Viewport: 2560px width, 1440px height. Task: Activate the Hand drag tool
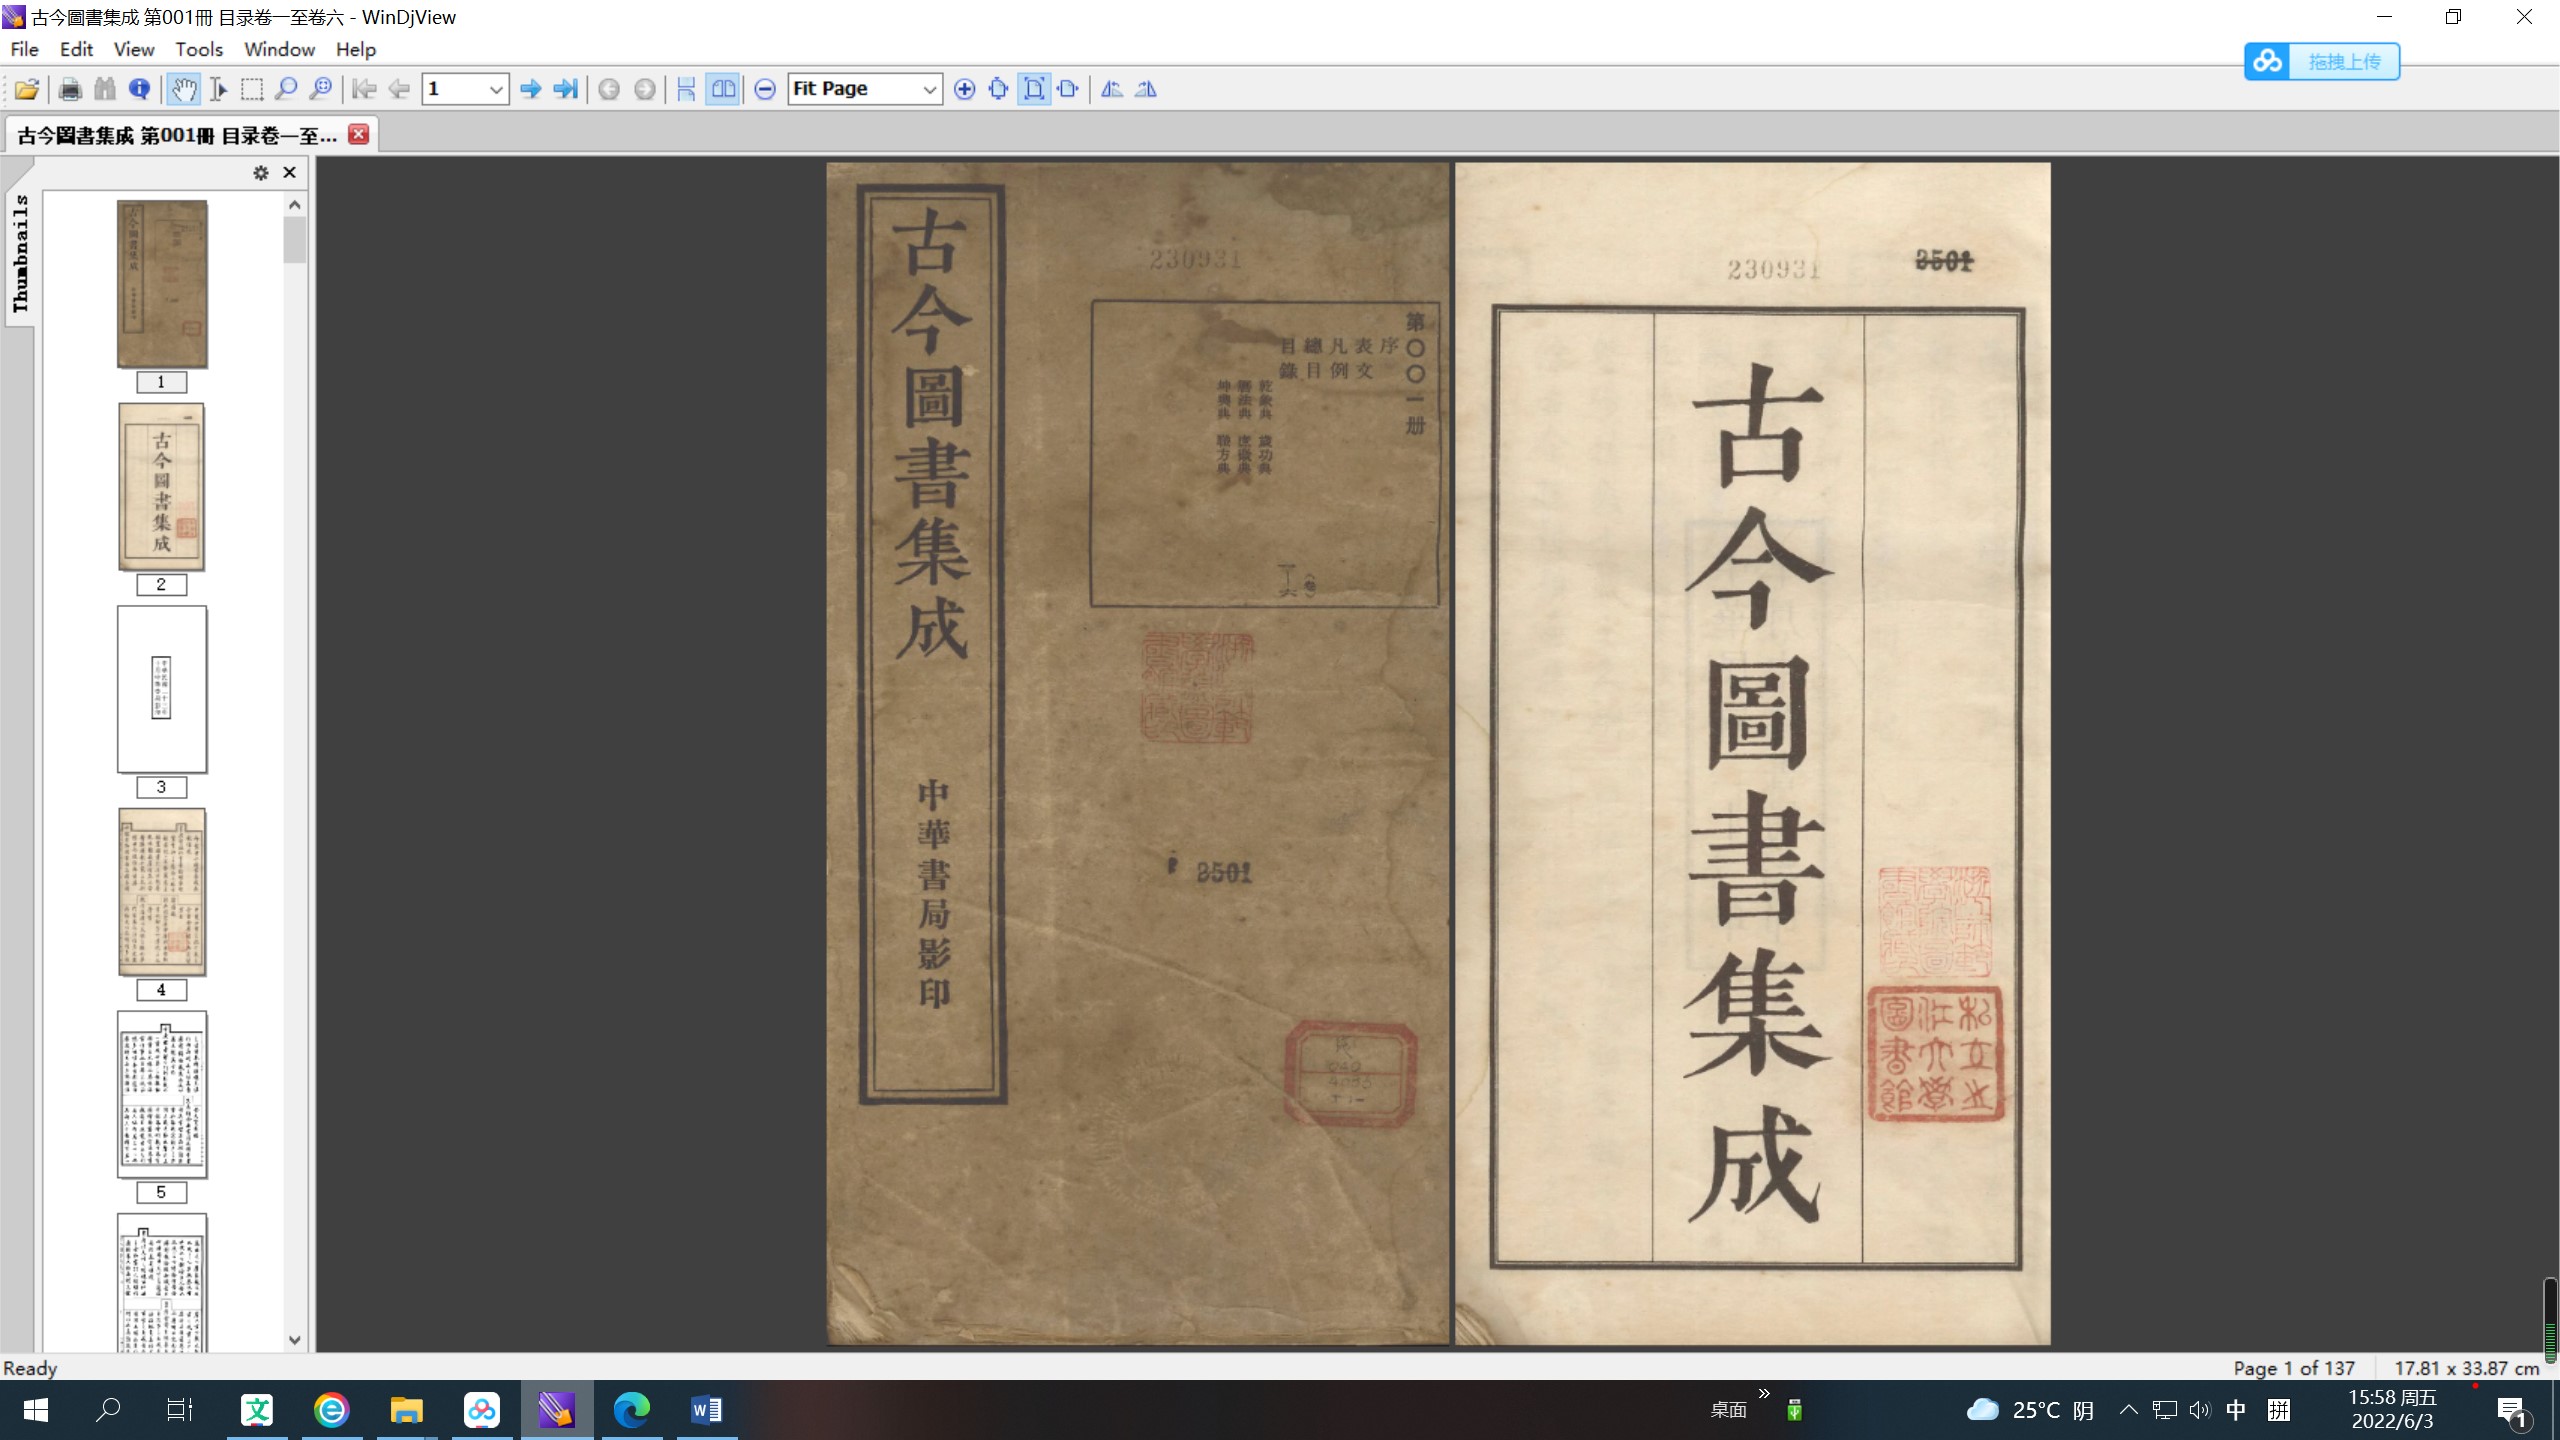pyautogui.click(x=183, y=89)
